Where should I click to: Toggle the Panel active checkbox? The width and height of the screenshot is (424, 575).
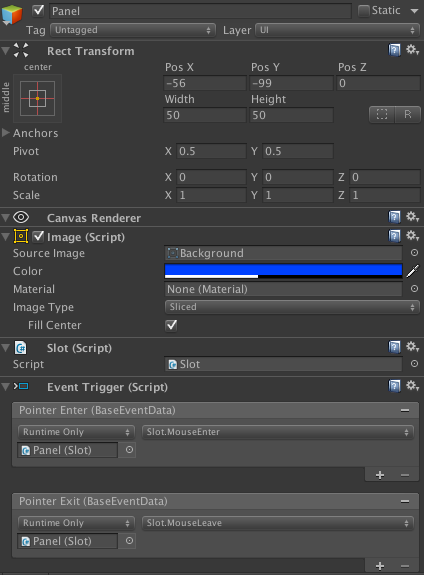(38, 10)
